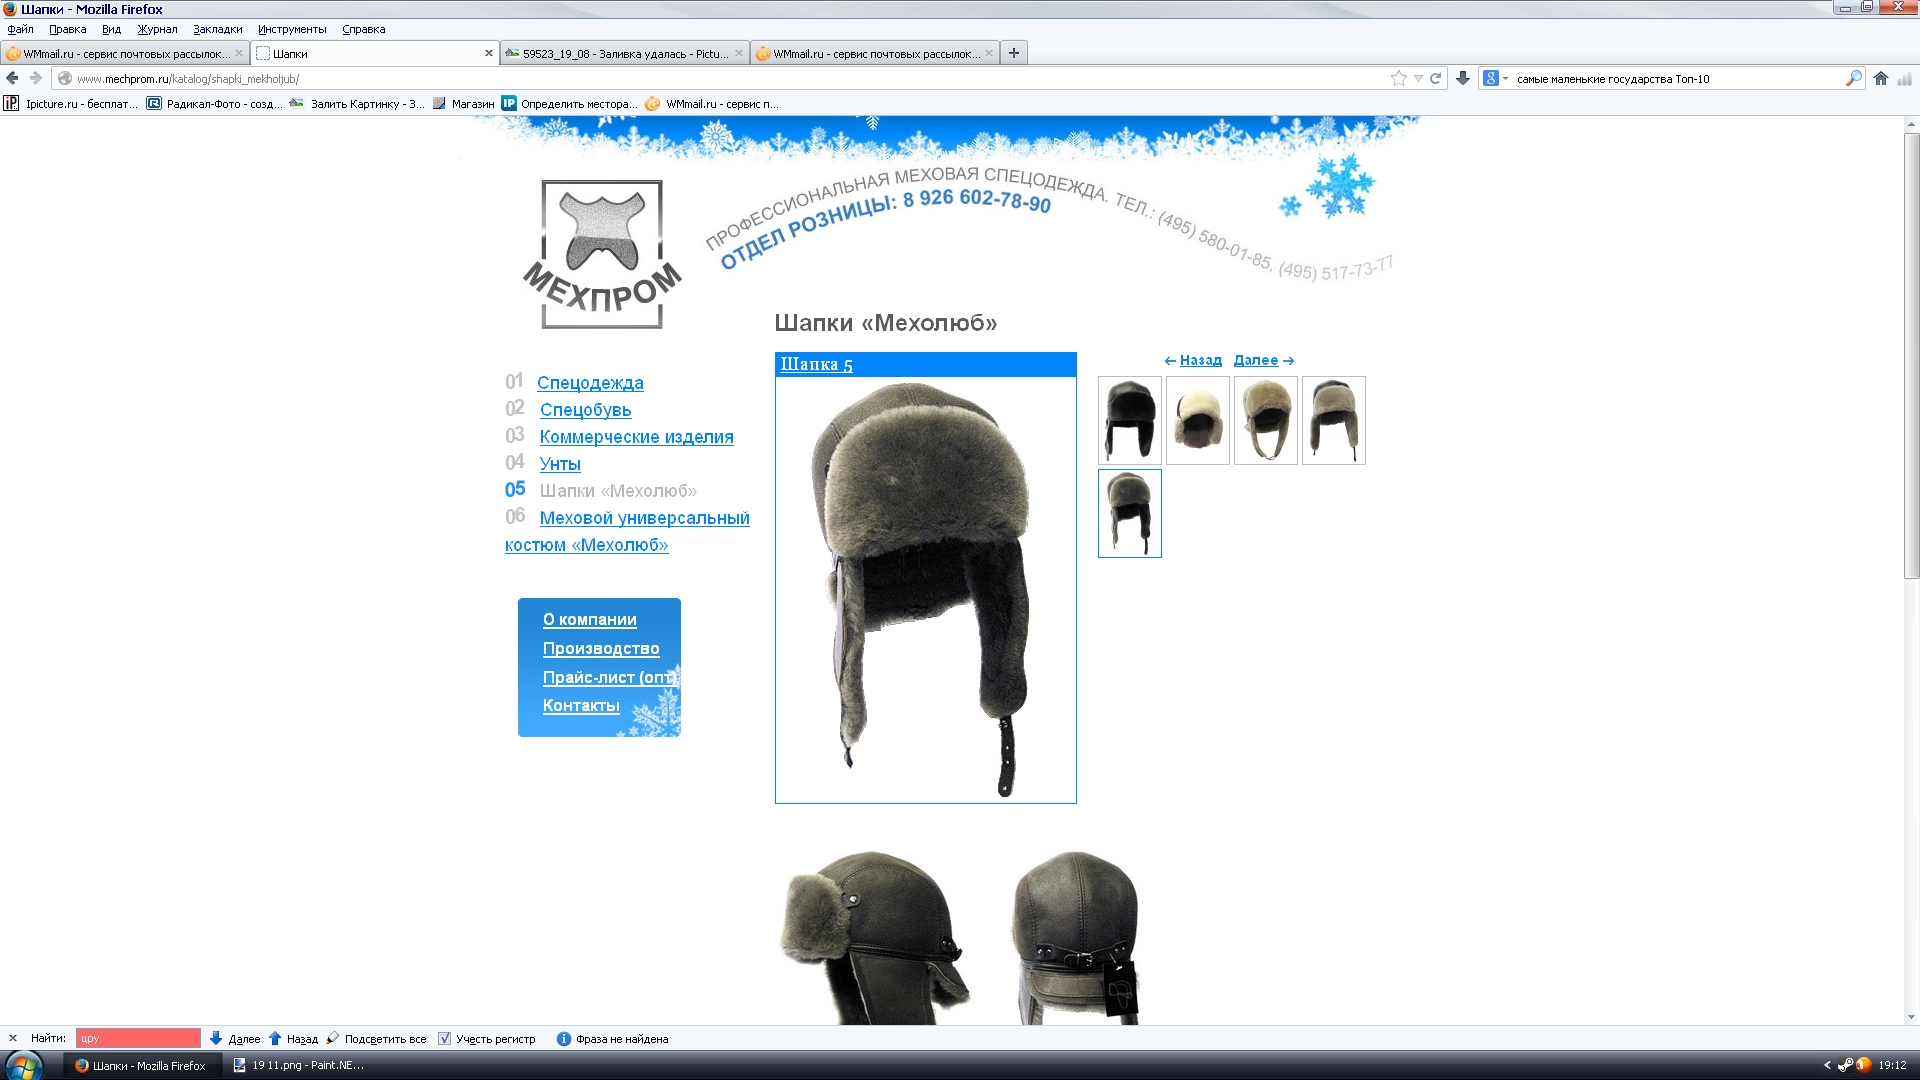
Task: Close the active Шапки tab
Action: [x=489, y=53]
